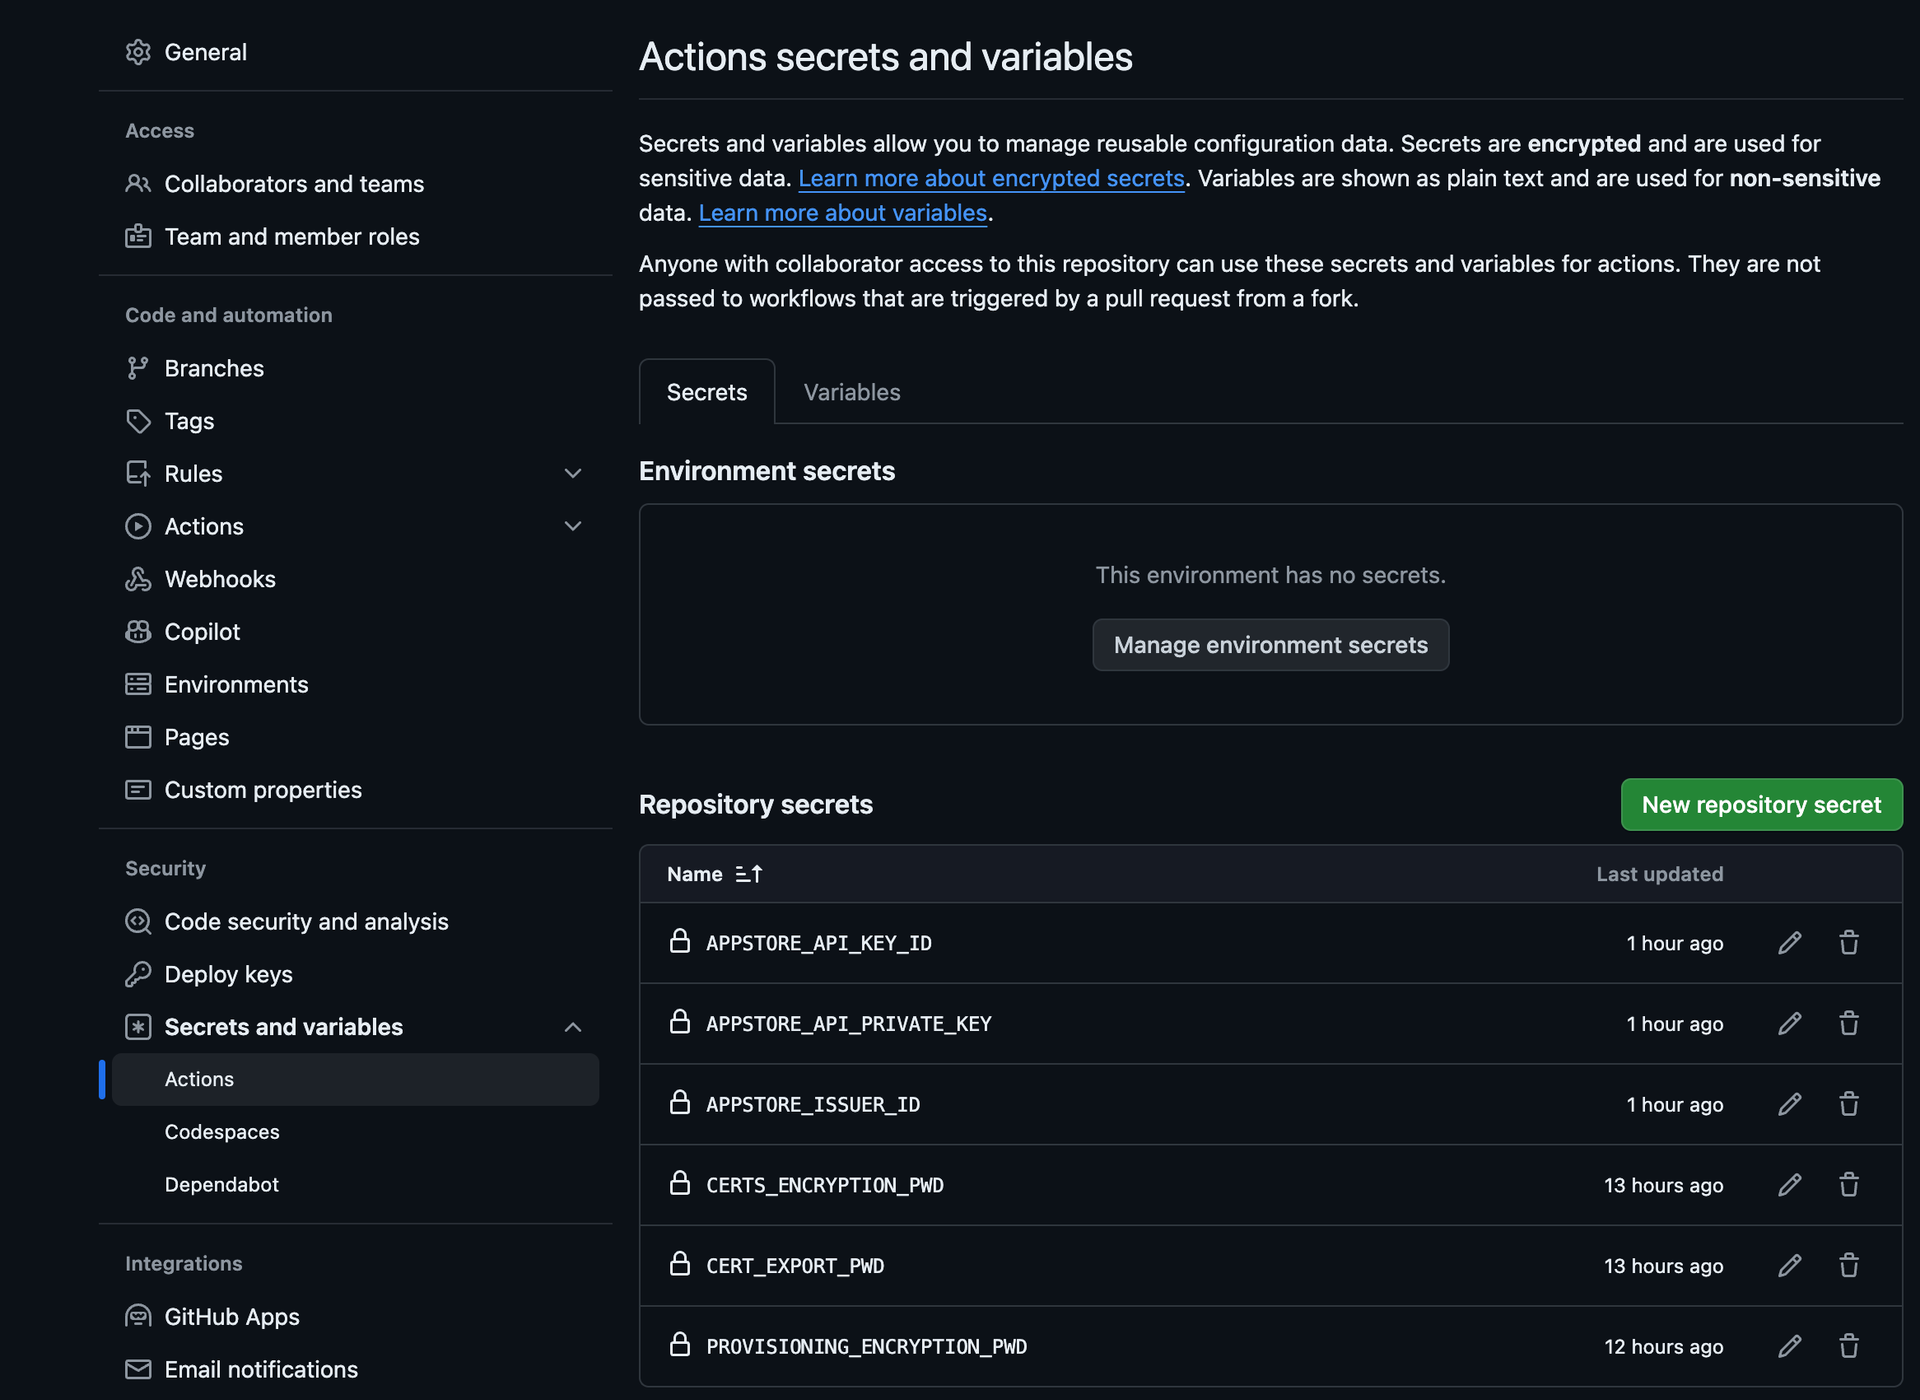
Task: Open Learn more about variables link
Action: coord(842,213)
